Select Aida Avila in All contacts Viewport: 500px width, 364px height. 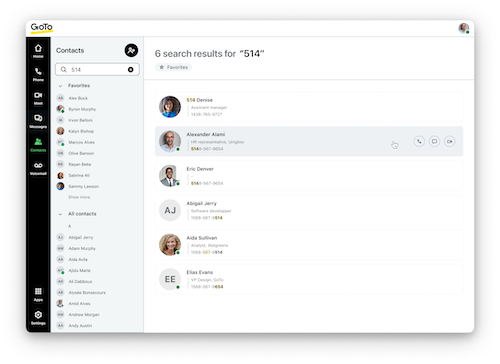(x=78, y=259)
